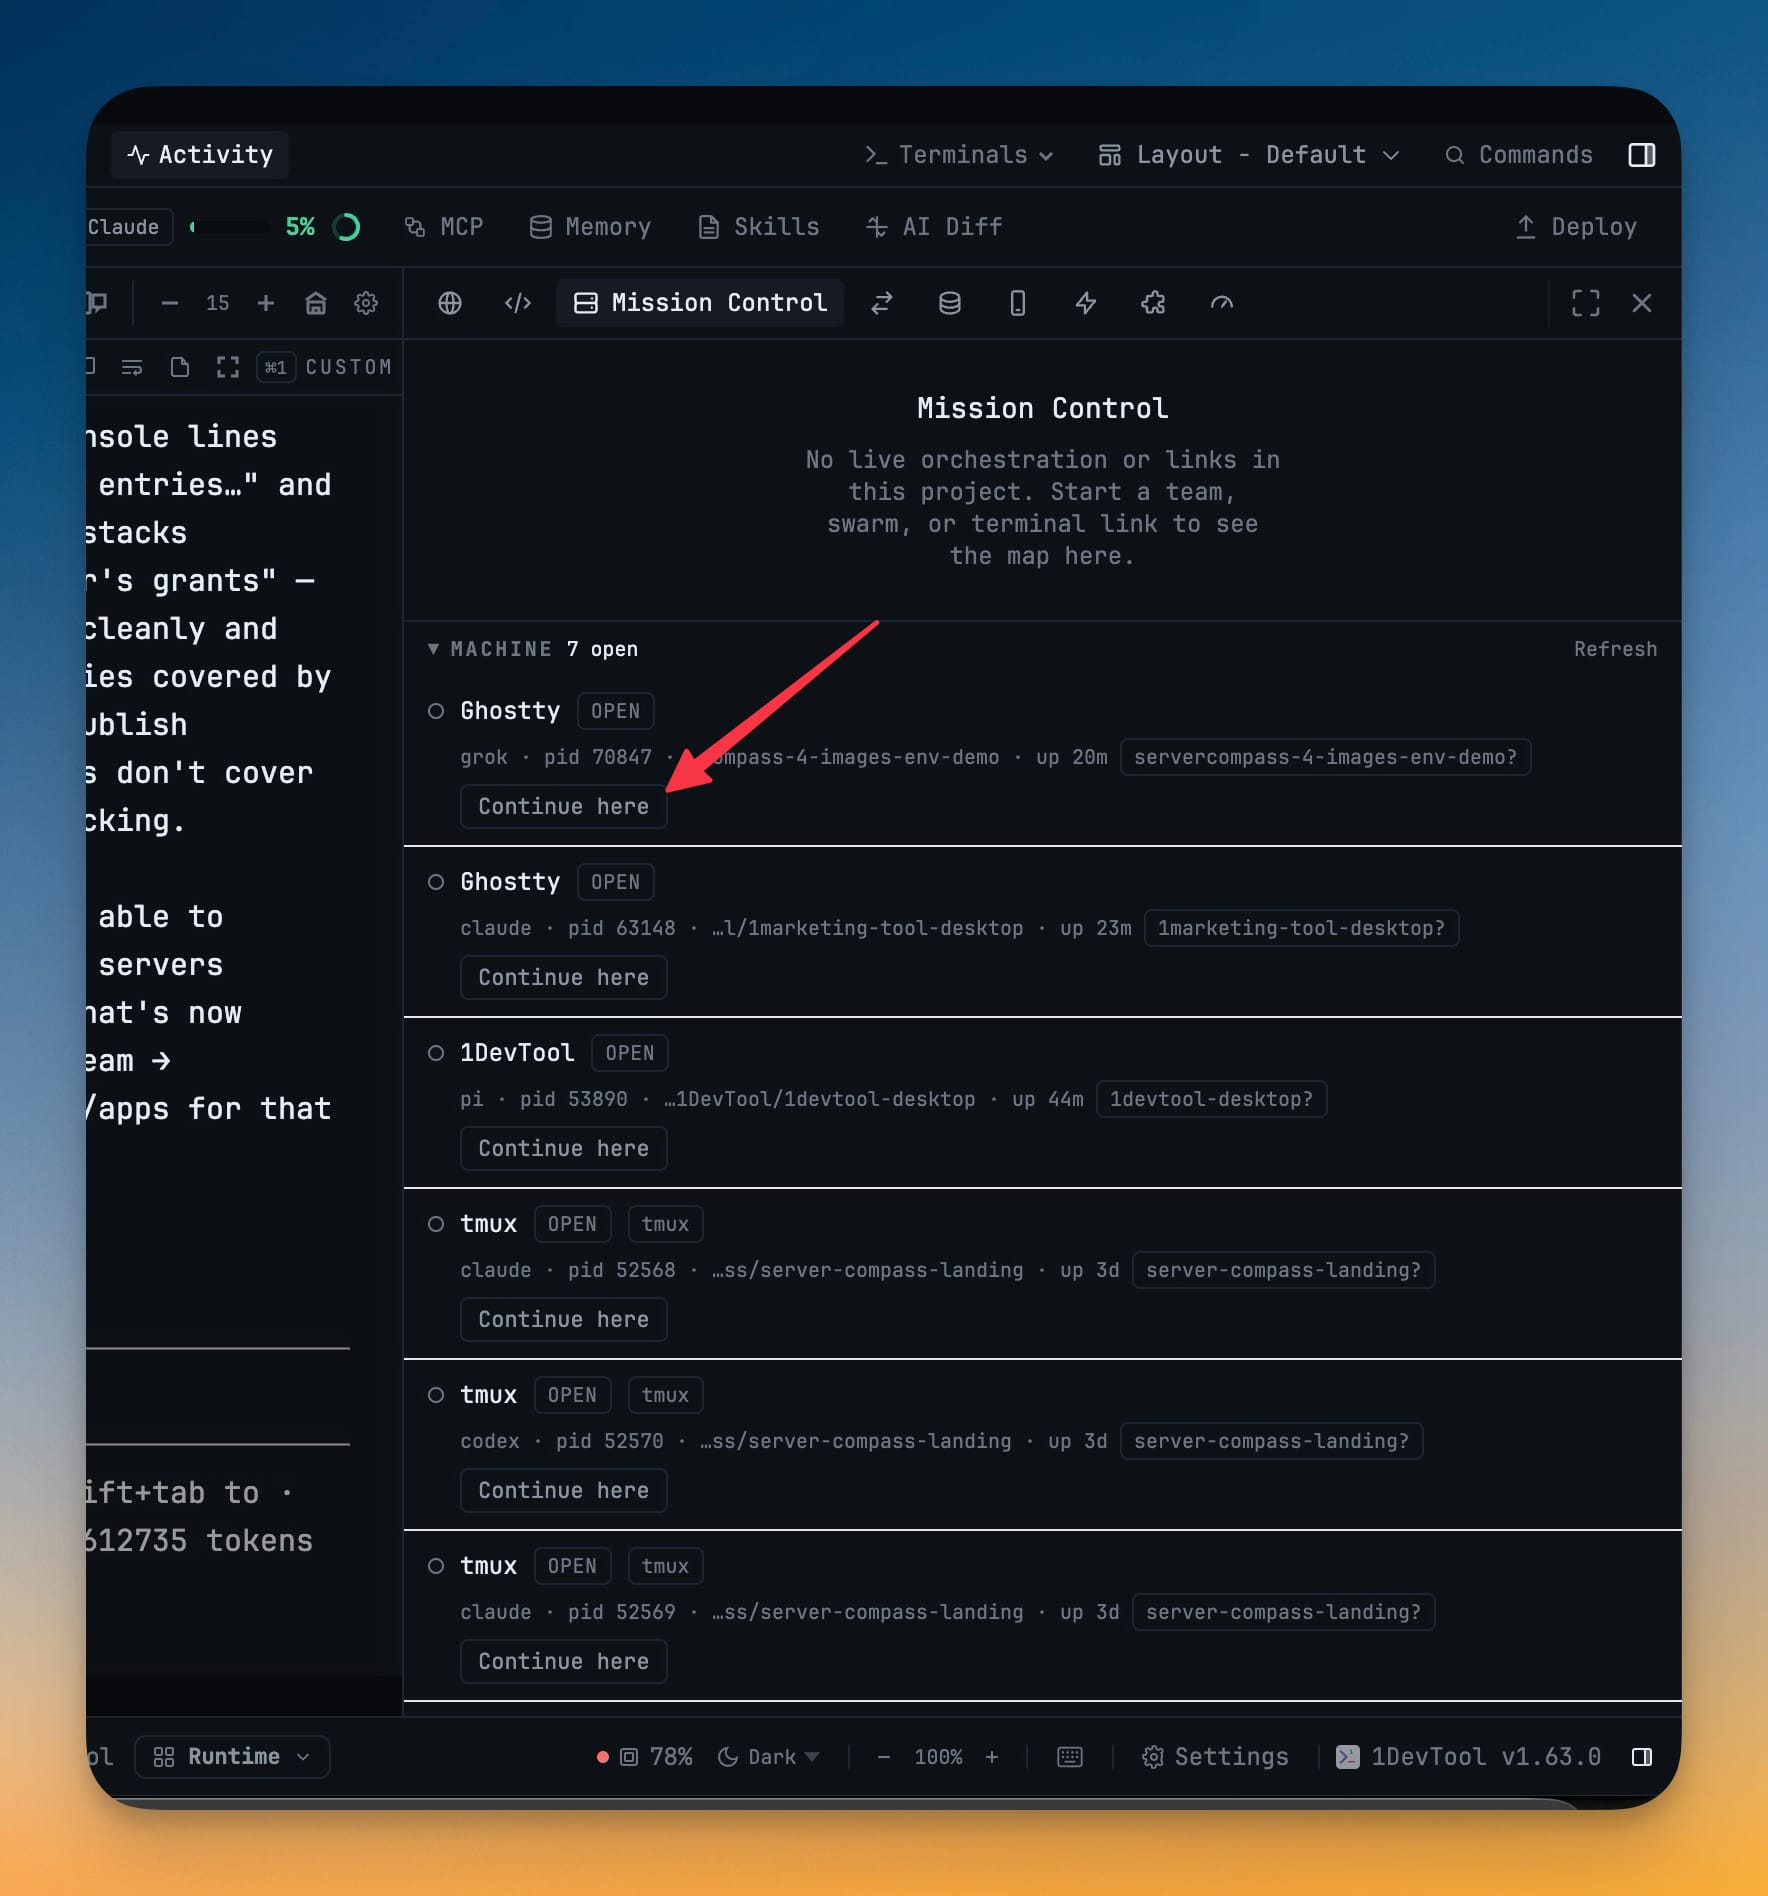Open the code brackets tab icon
Image resolution: width=1768 pixels, height=1896 pixels.
(518, 303)
